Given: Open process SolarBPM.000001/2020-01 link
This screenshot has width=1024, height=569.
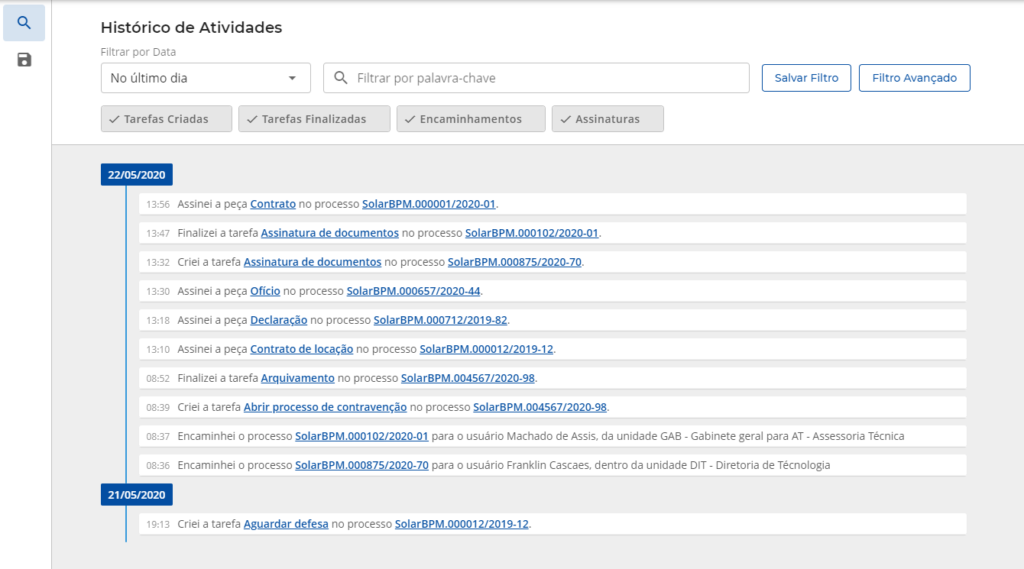Looking at the screenshot, I should click(429, 204).
